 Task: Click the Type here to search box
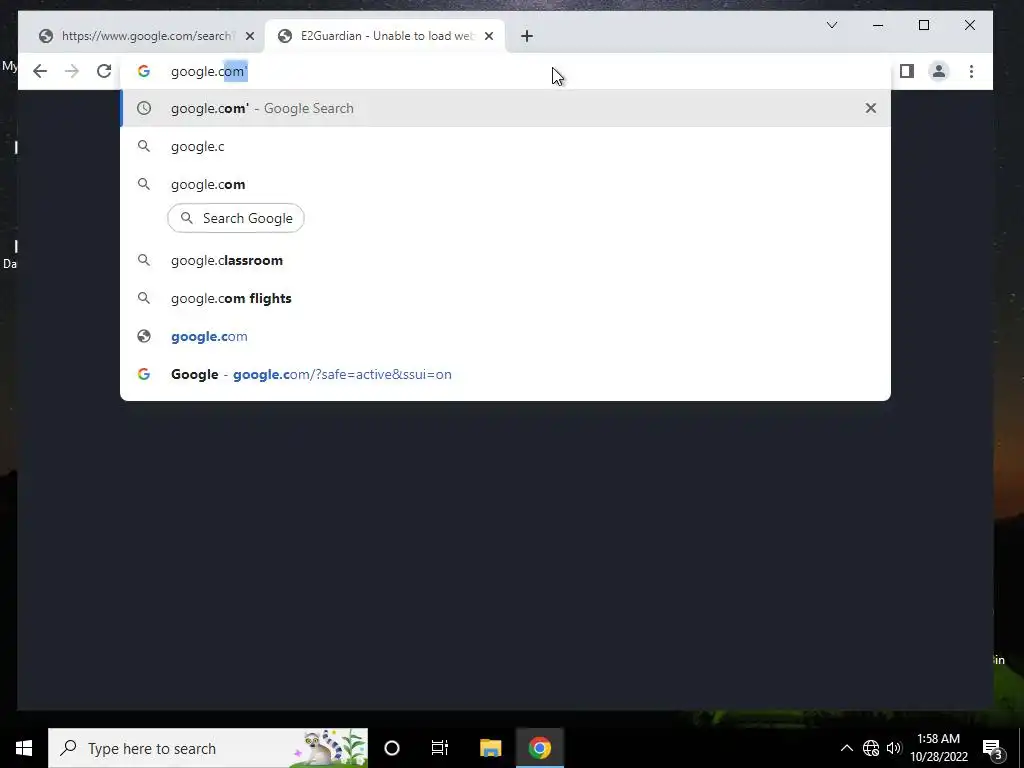[x=208, y=748]
